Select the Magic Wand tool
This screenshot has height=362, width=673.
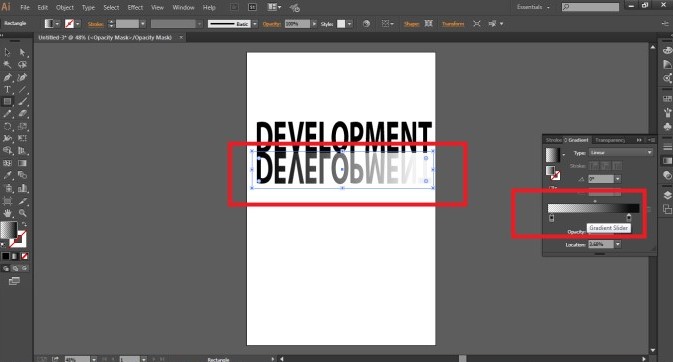(x=7, y=65)
